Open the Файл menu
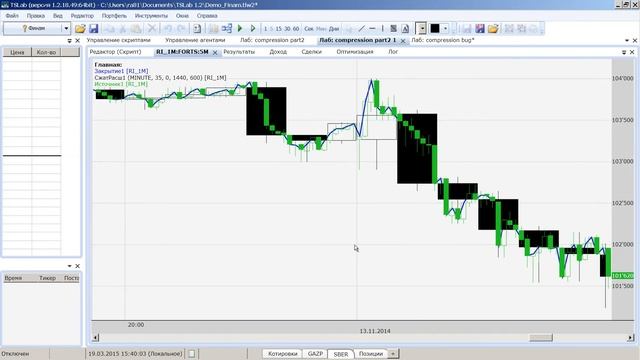This screenshot has width=640, height=360. tap(12, 16)
